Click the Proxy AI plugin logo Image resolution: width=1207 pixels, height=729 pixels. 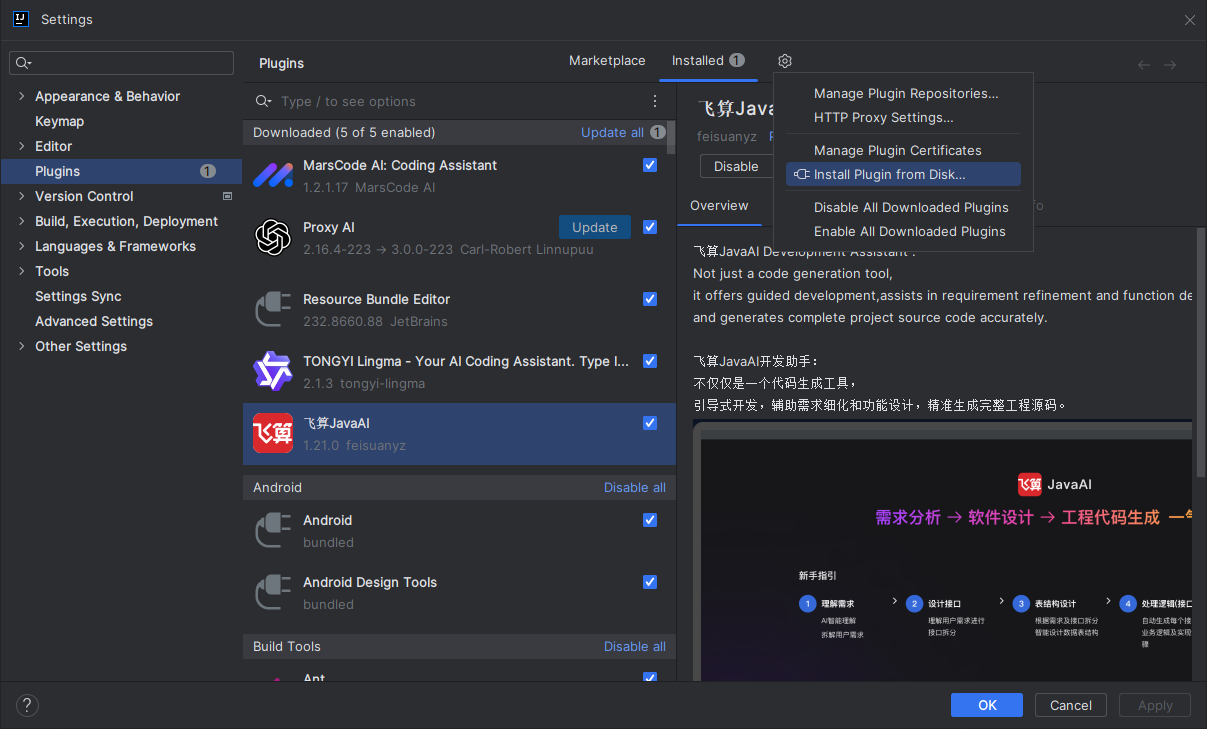pyautogui.click(x=272, y=237)
